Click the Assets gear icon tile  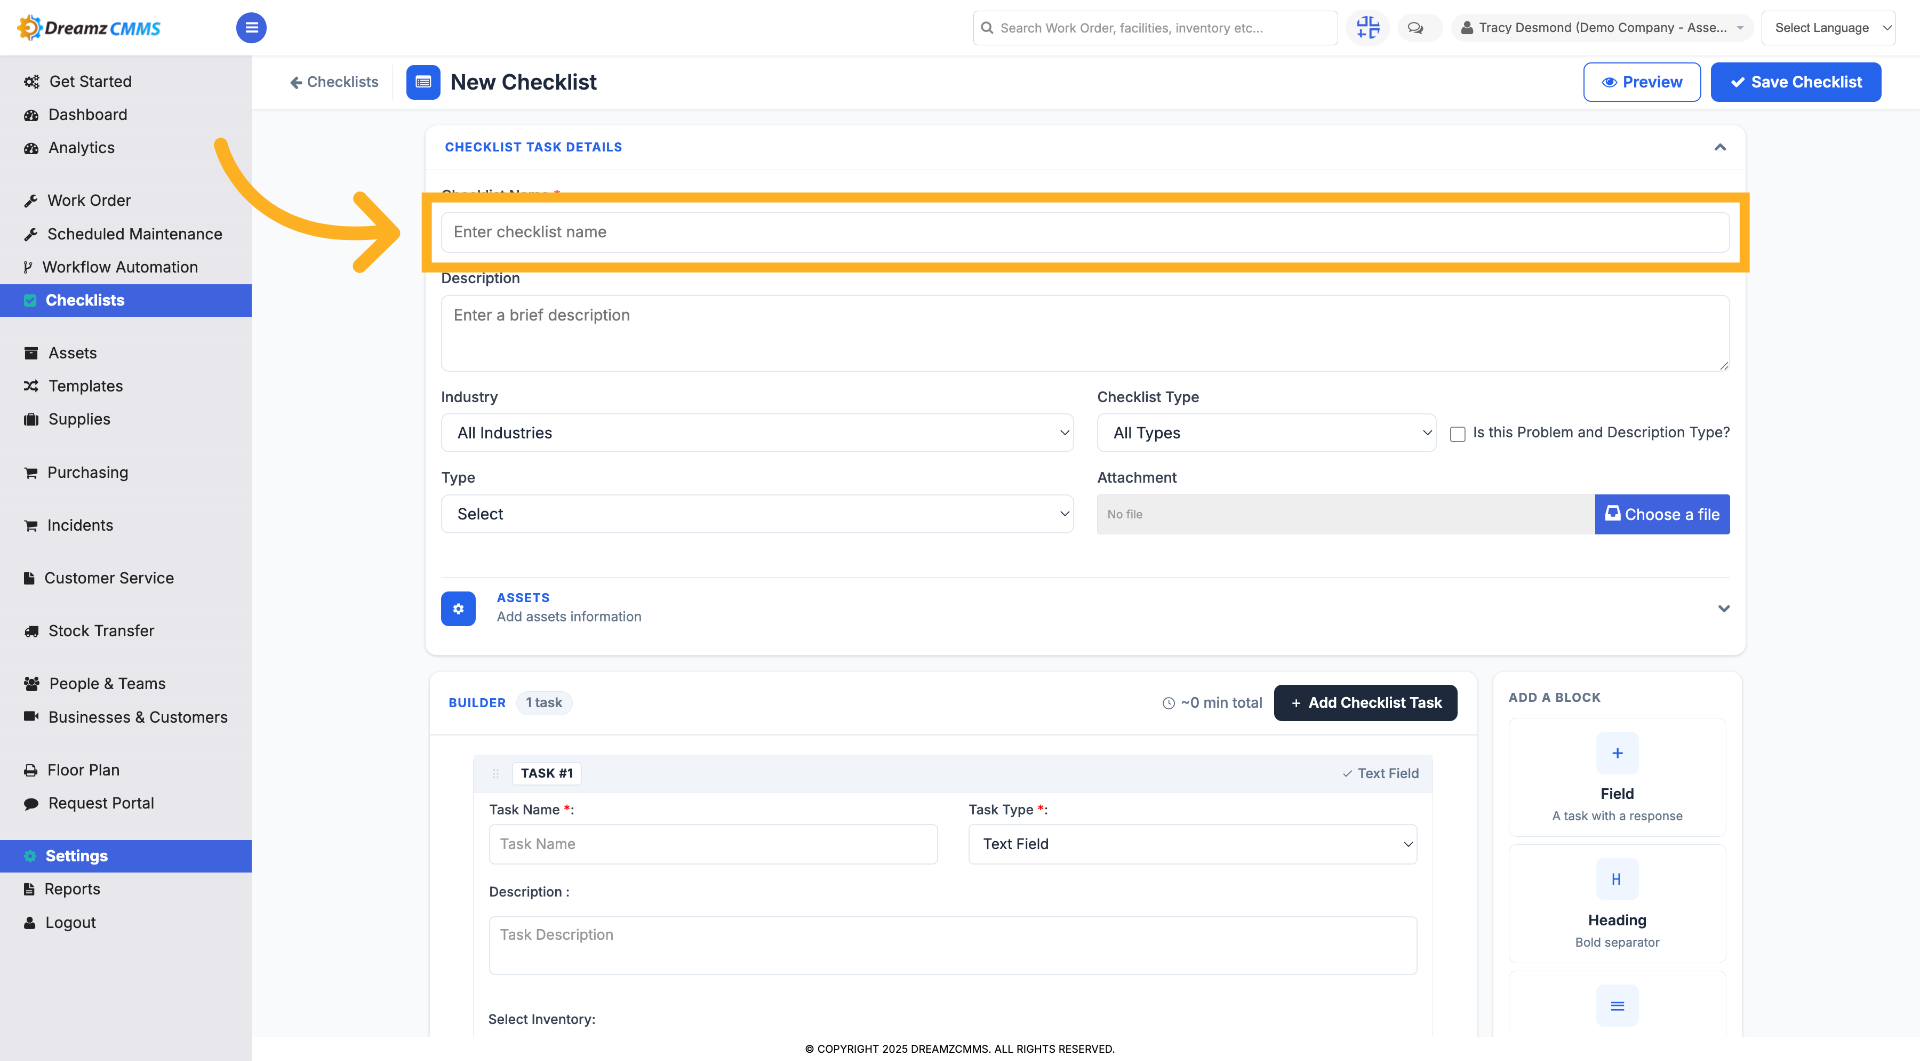[458, 608]
